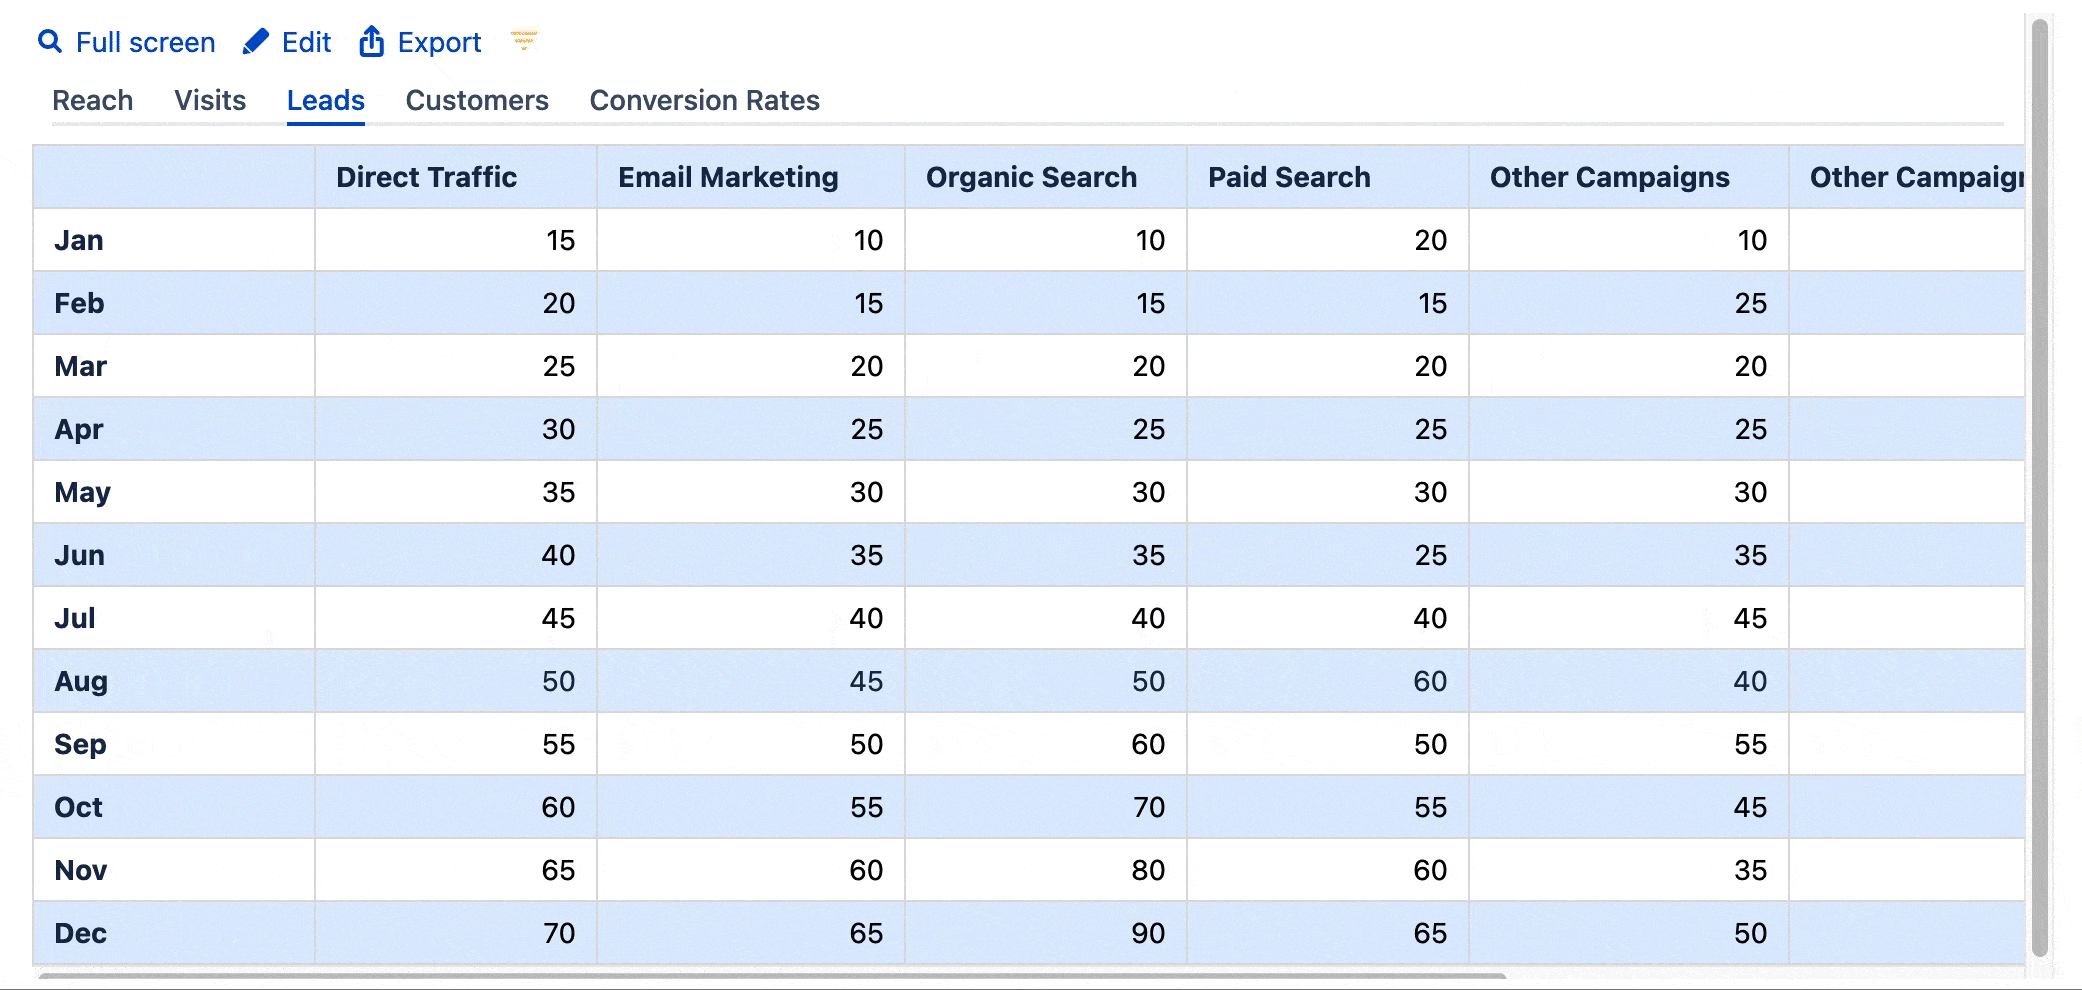Select the Dec row label
Viewport: 2082px width, 990px height.
click(81, 933)
